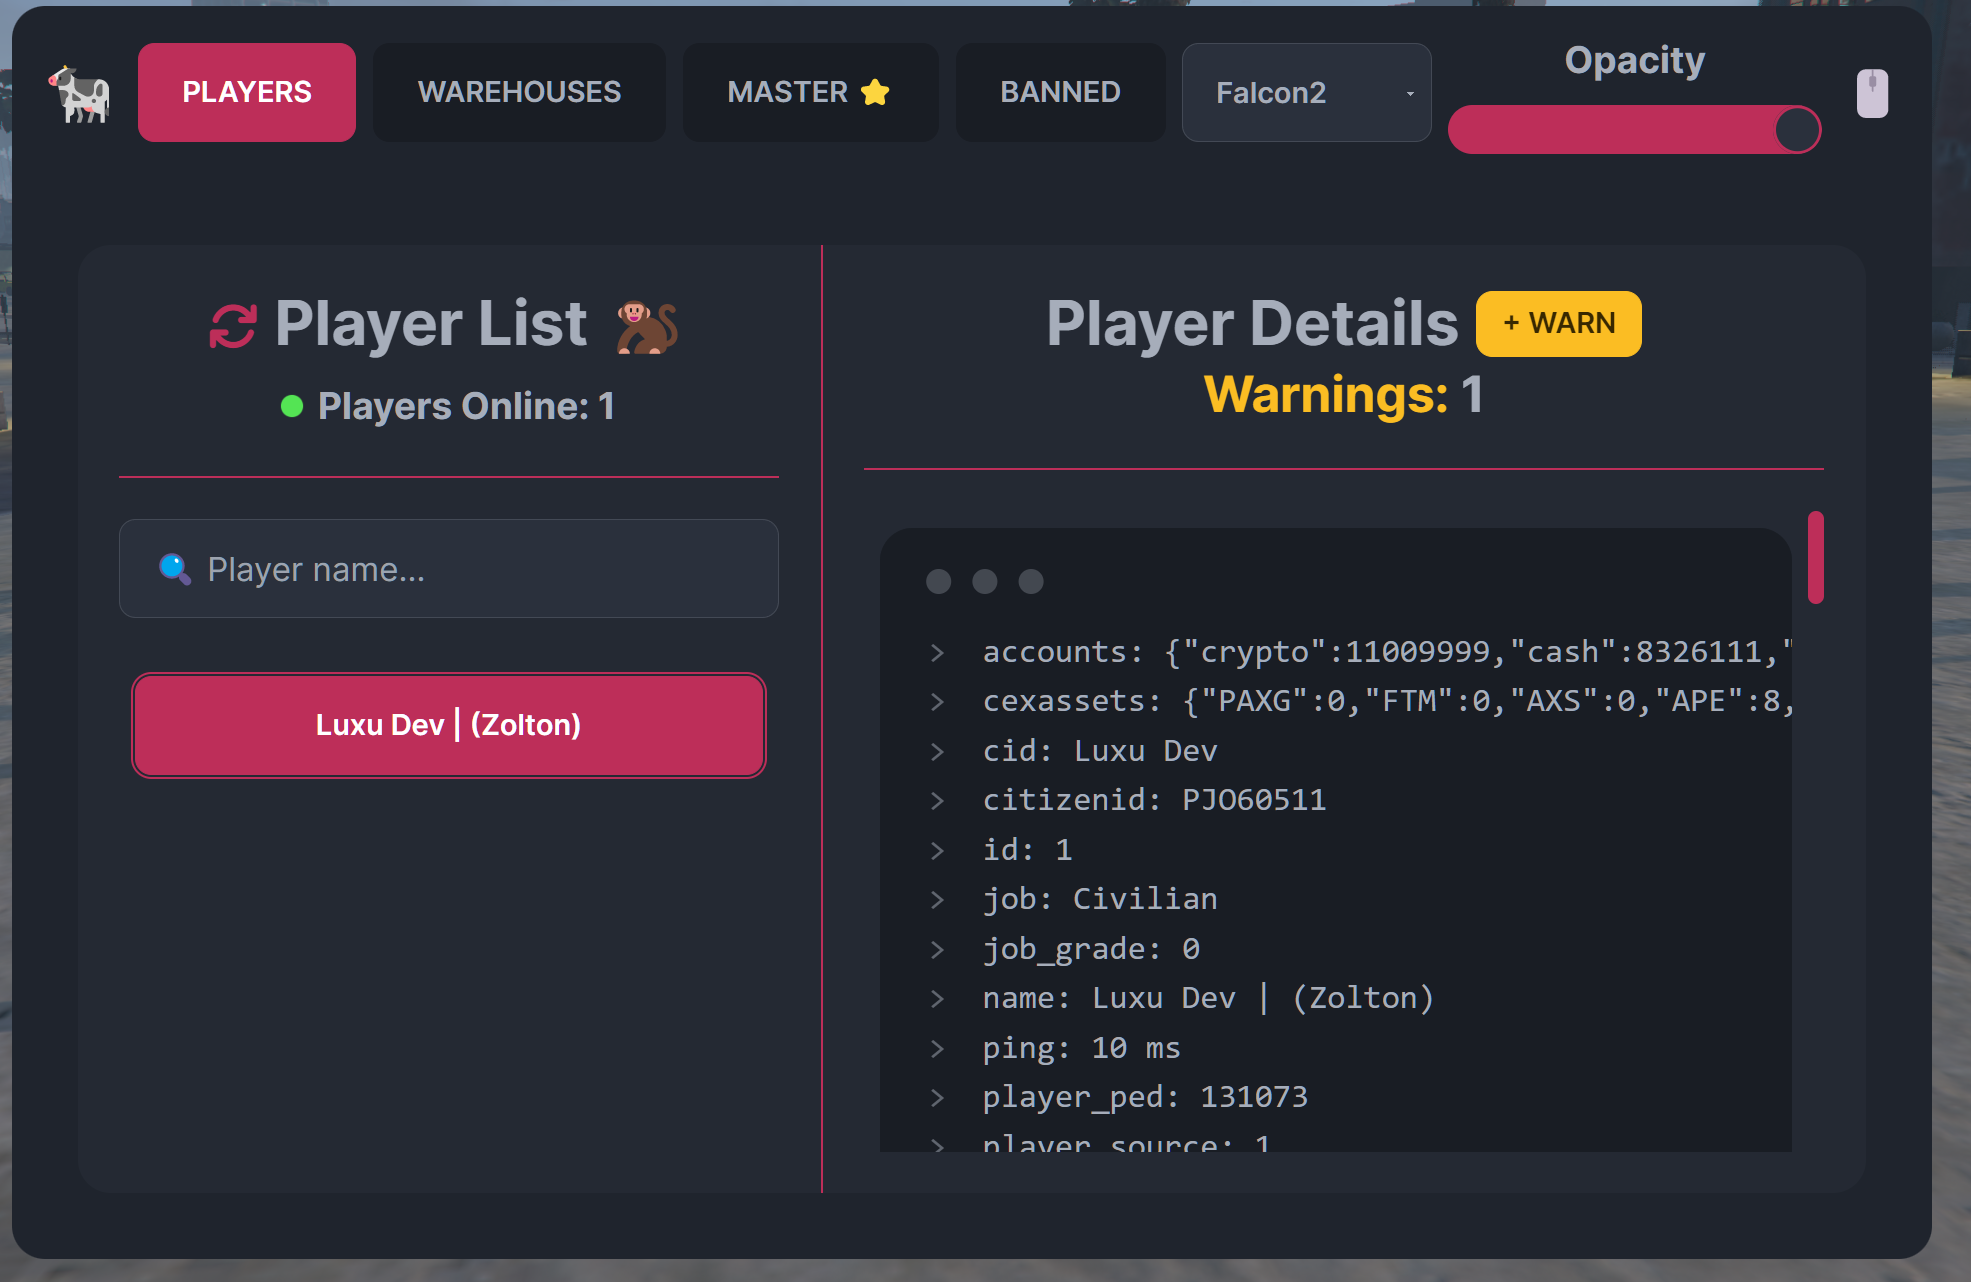1971x1282 pixels.
Task: Open the Falcon2 dropdown
Action: [x=1306, y=92]
